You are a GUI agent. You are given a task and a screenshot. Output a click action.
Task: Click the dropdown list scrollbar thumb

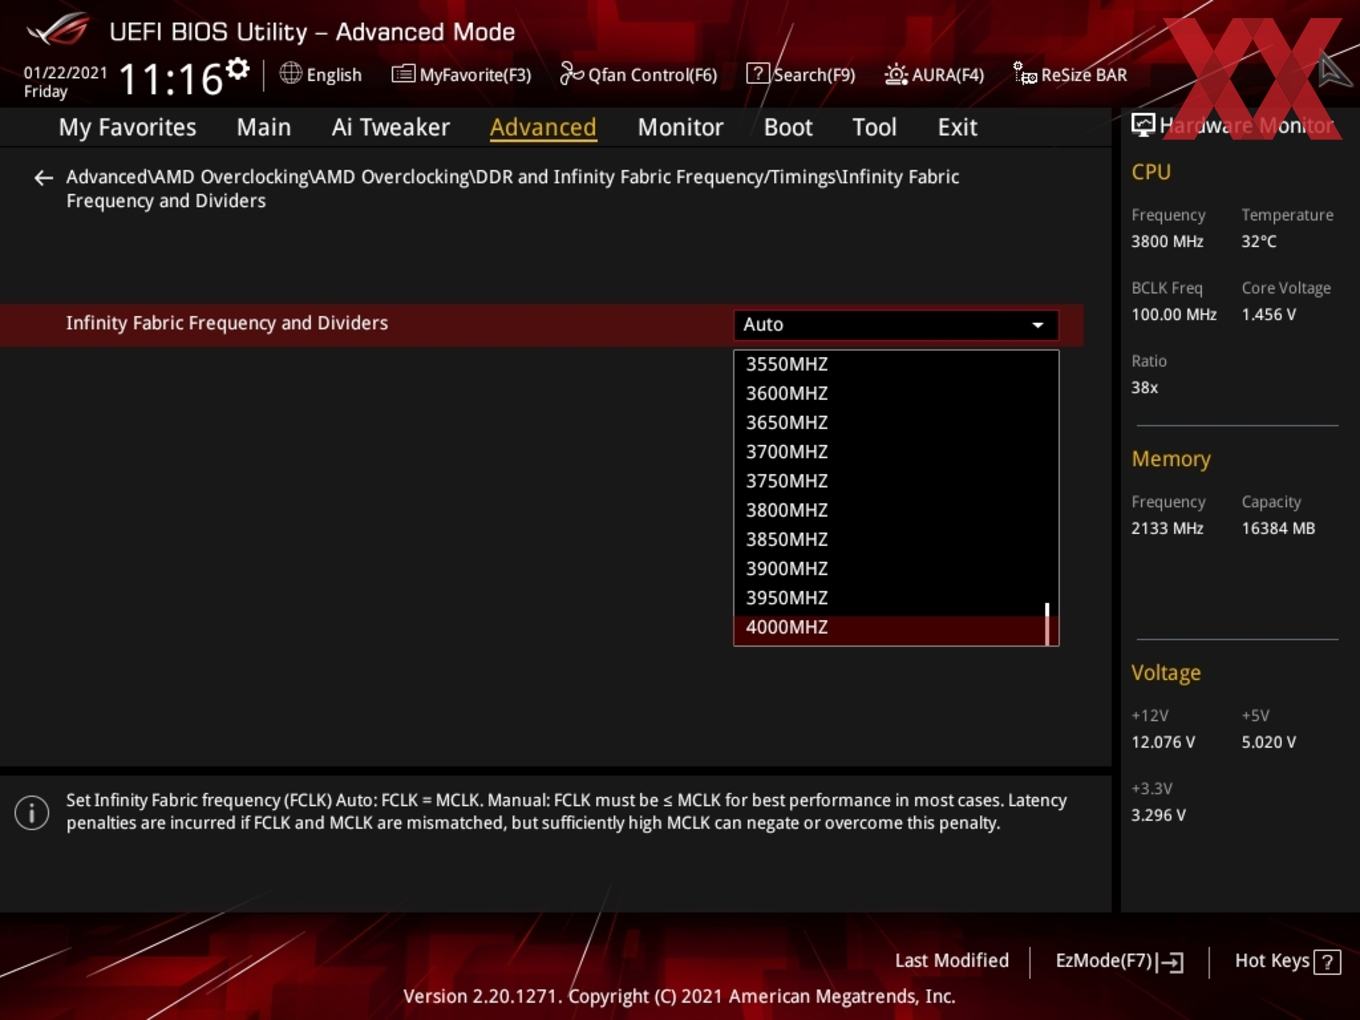coord(1047,623)
